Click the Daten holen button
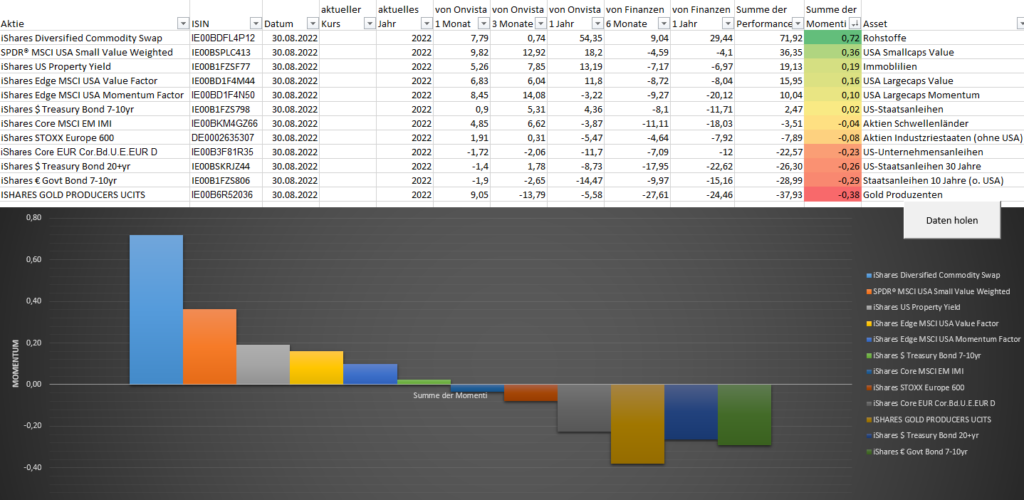1024x500 pixels. click(952, 220)
